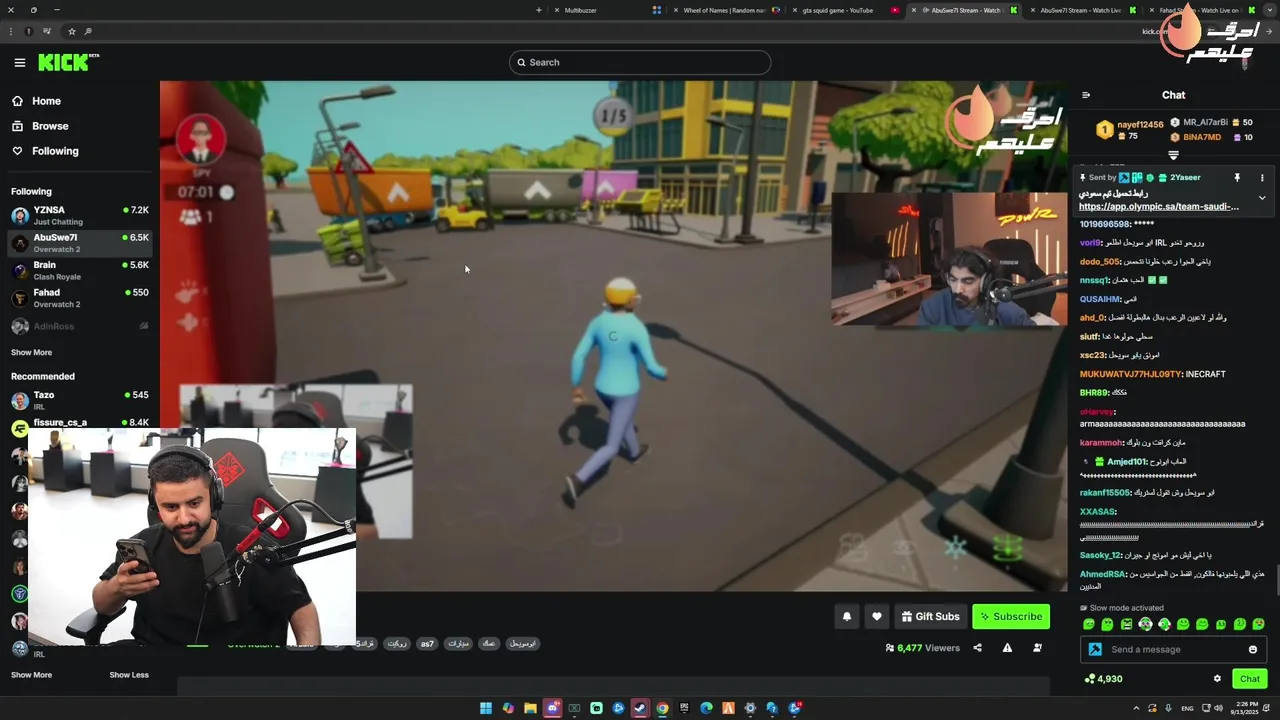Open the app.olympic.sa pinned link
This screenshot has width=1280, height=720.
1158,207
